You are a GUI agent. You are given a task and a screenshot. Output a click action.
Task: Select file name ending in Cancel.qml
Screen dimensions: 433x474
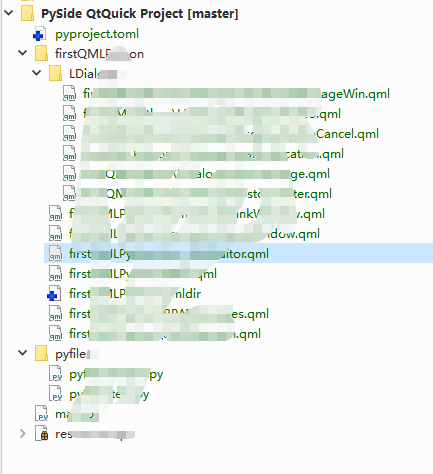click(x=231, y=134)
